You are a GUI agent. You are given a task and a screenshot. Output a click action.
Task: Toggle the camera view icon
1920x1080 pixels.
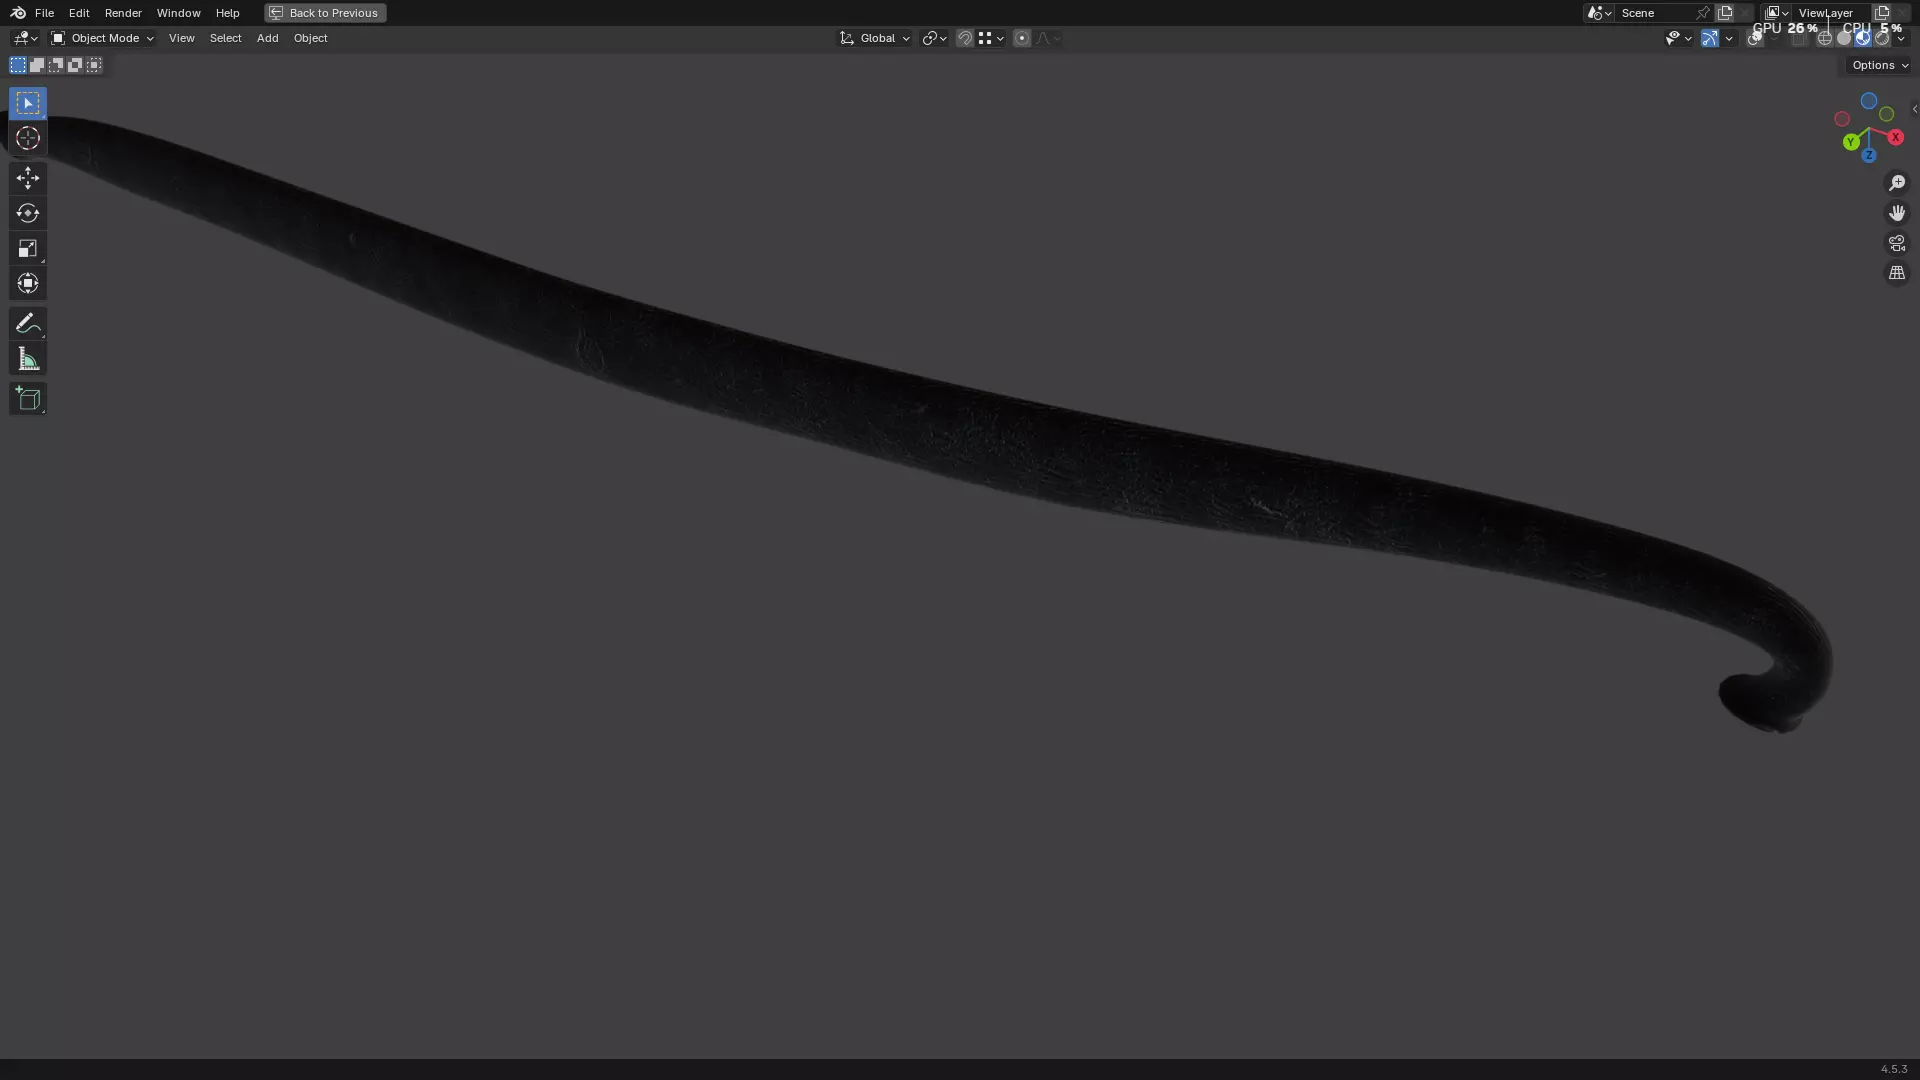click(x=1897, y=243)
